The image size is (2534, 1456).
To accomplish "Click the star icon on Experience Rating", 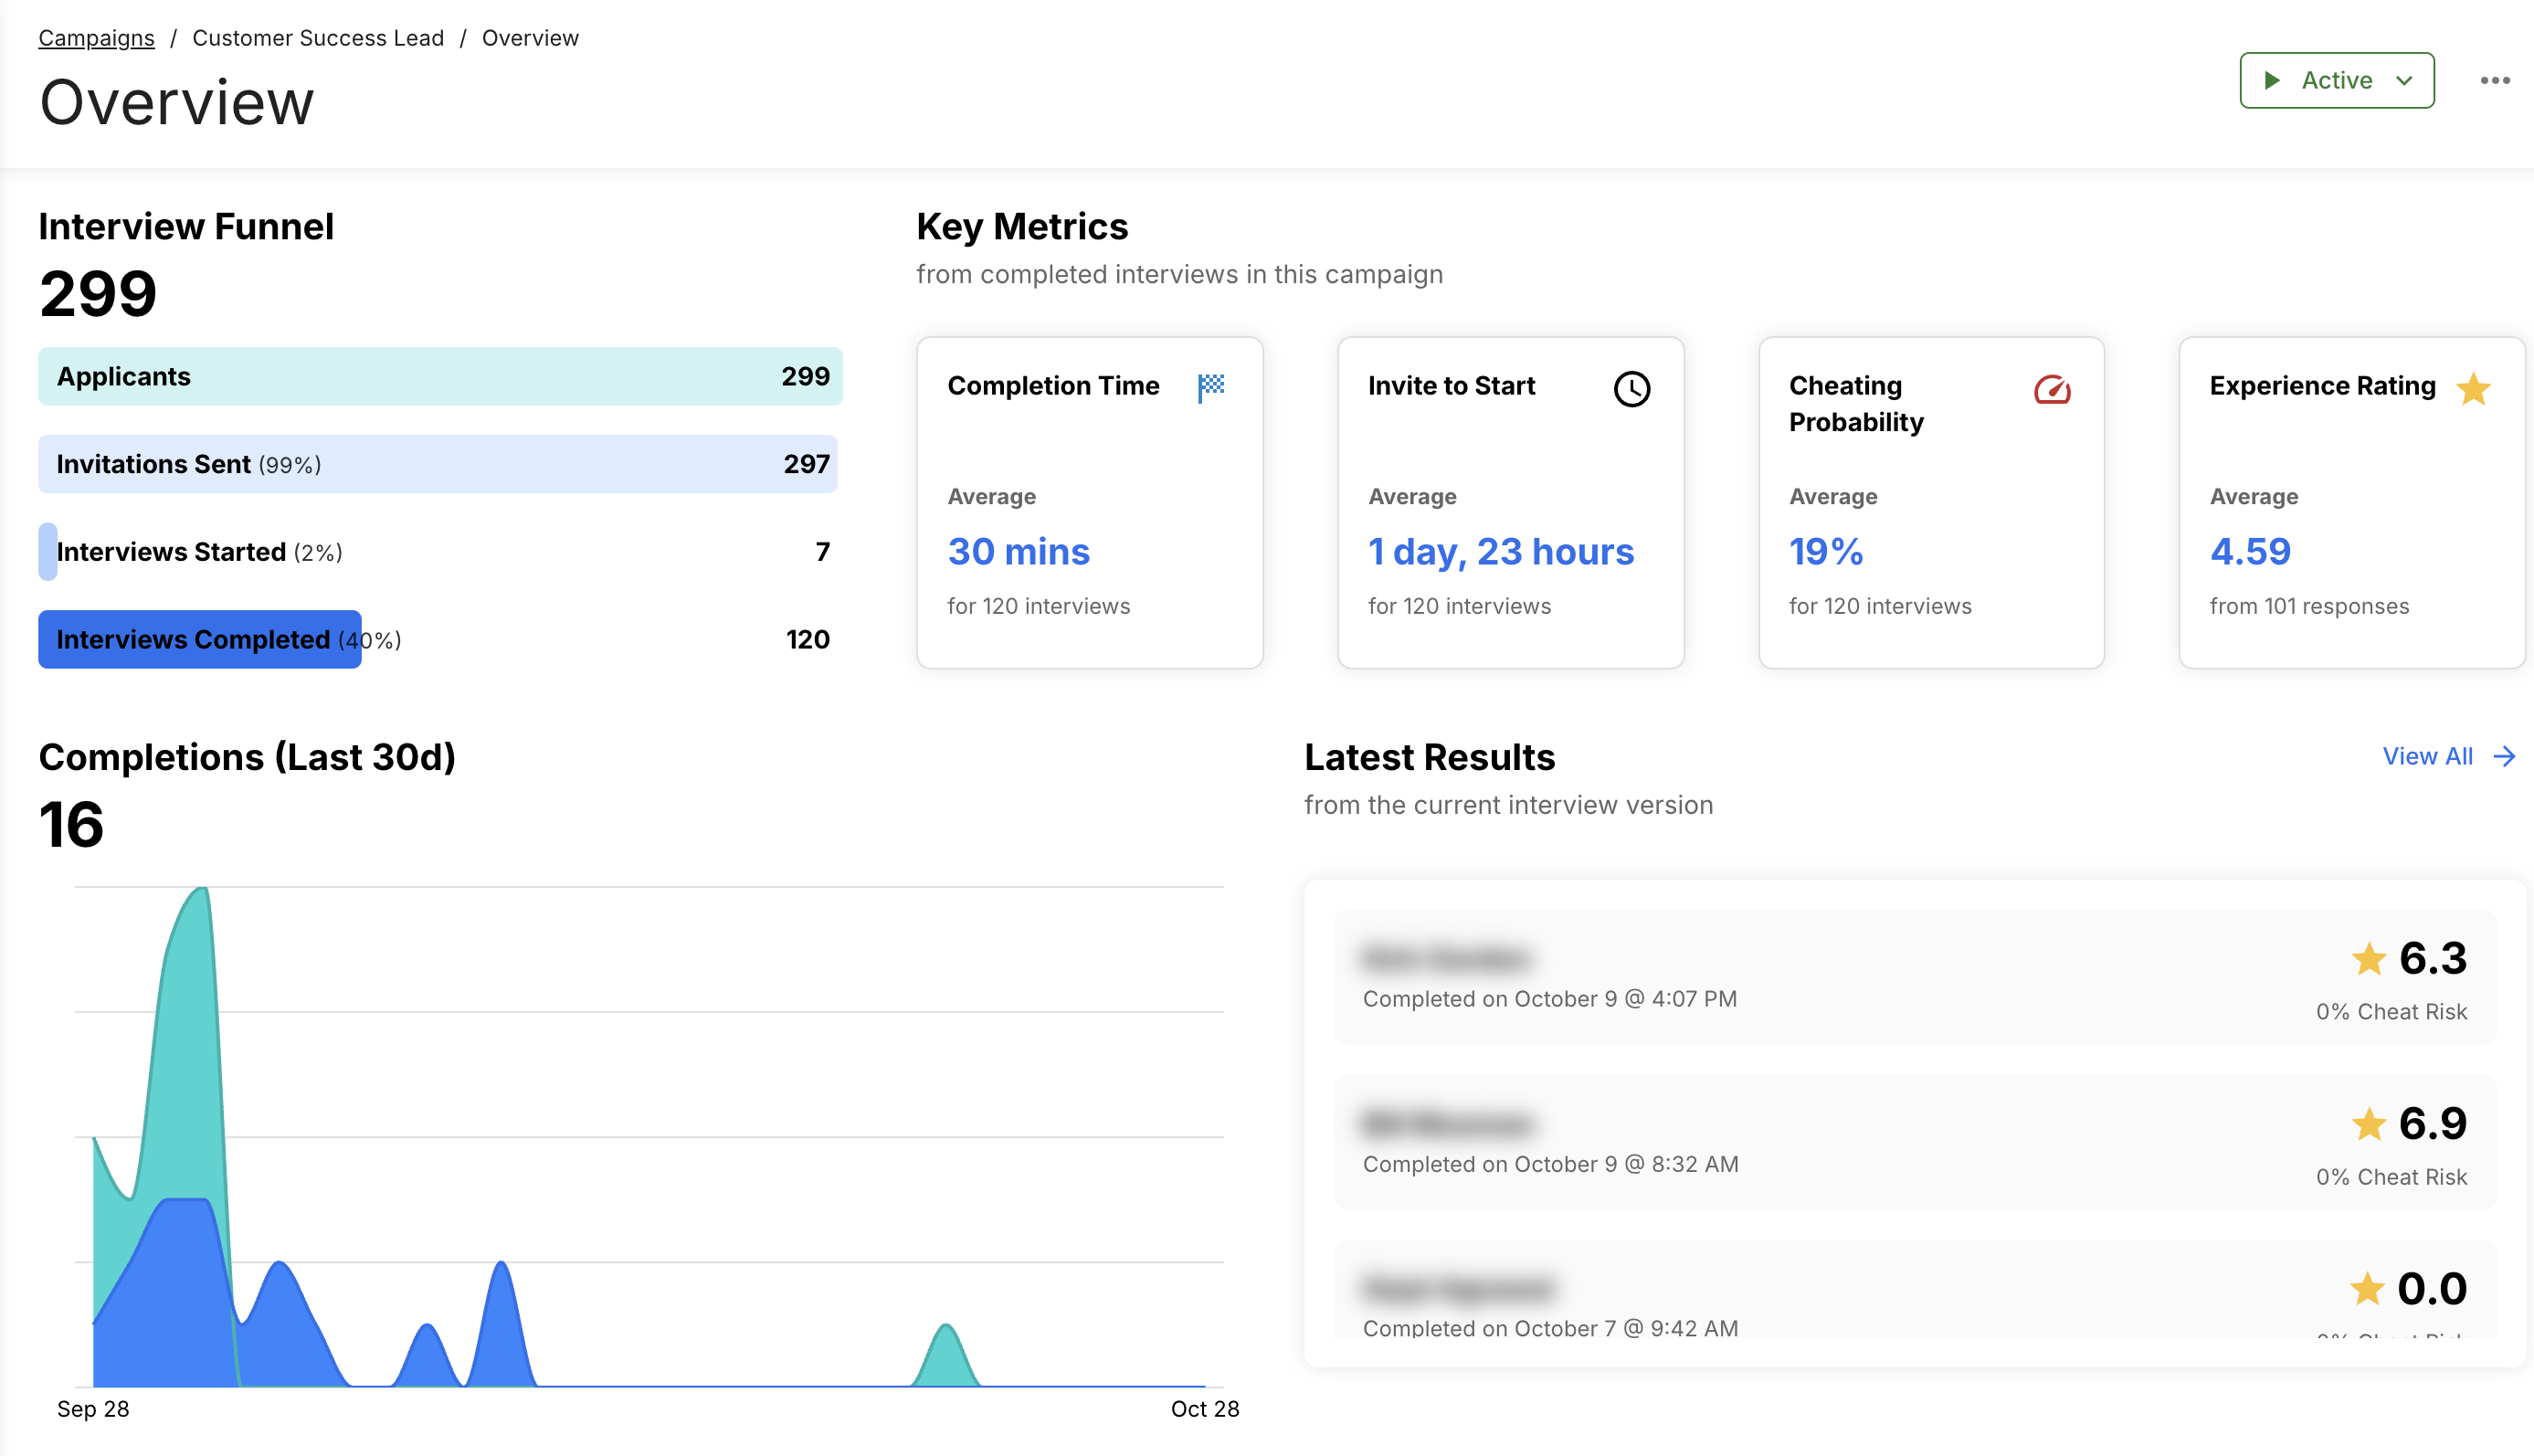I will click(x=2473, y=389).
